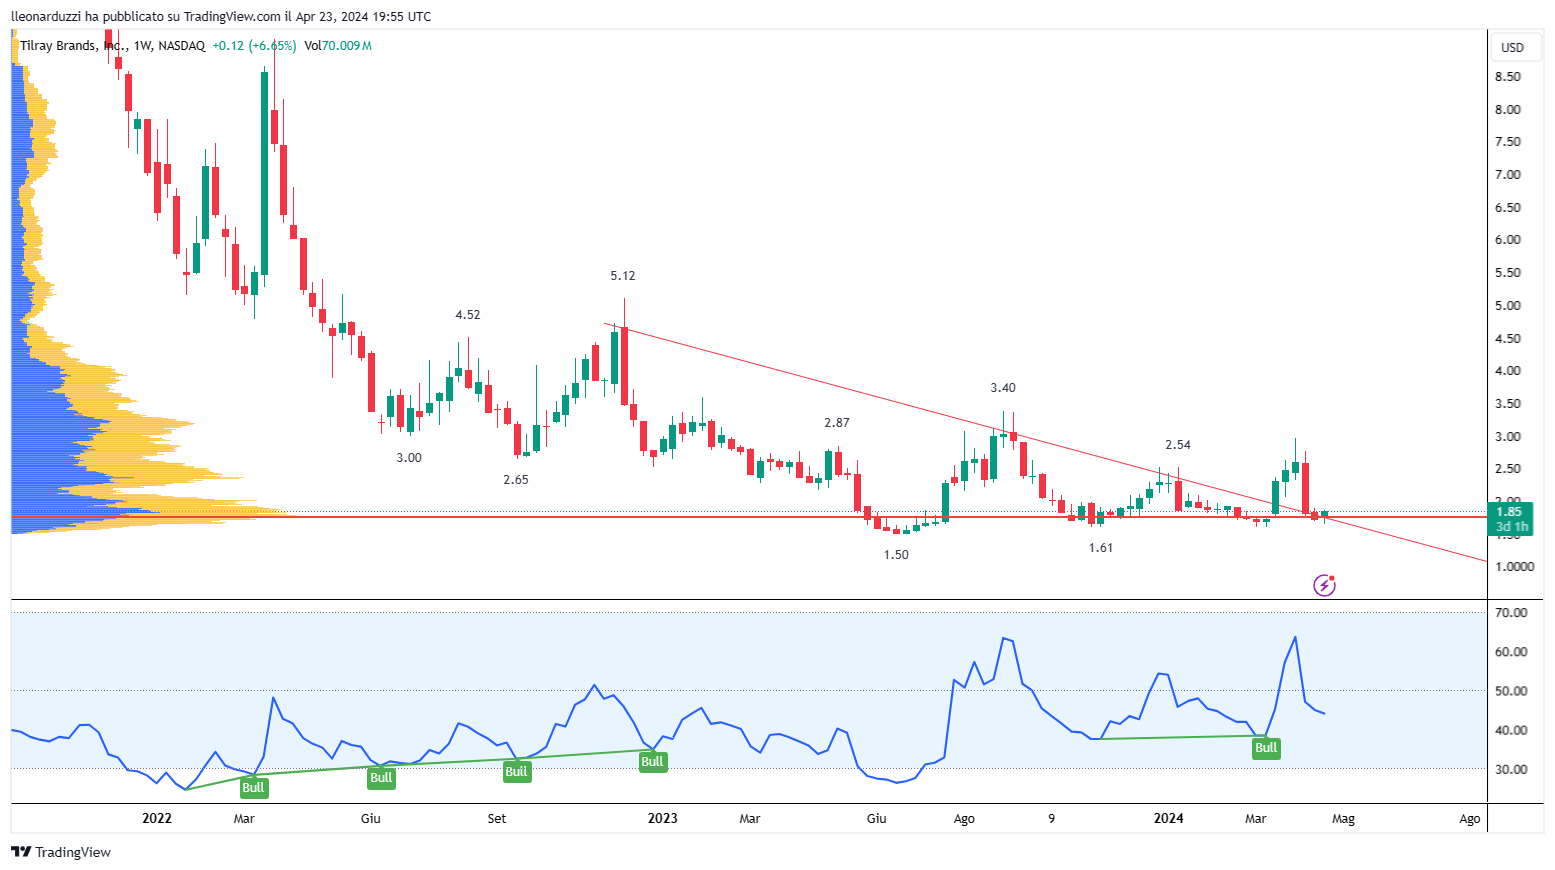The width and height of the screenshot is (1555, 870).
Task: Click the 9 label on time axis
Action: coord(1052,819)
